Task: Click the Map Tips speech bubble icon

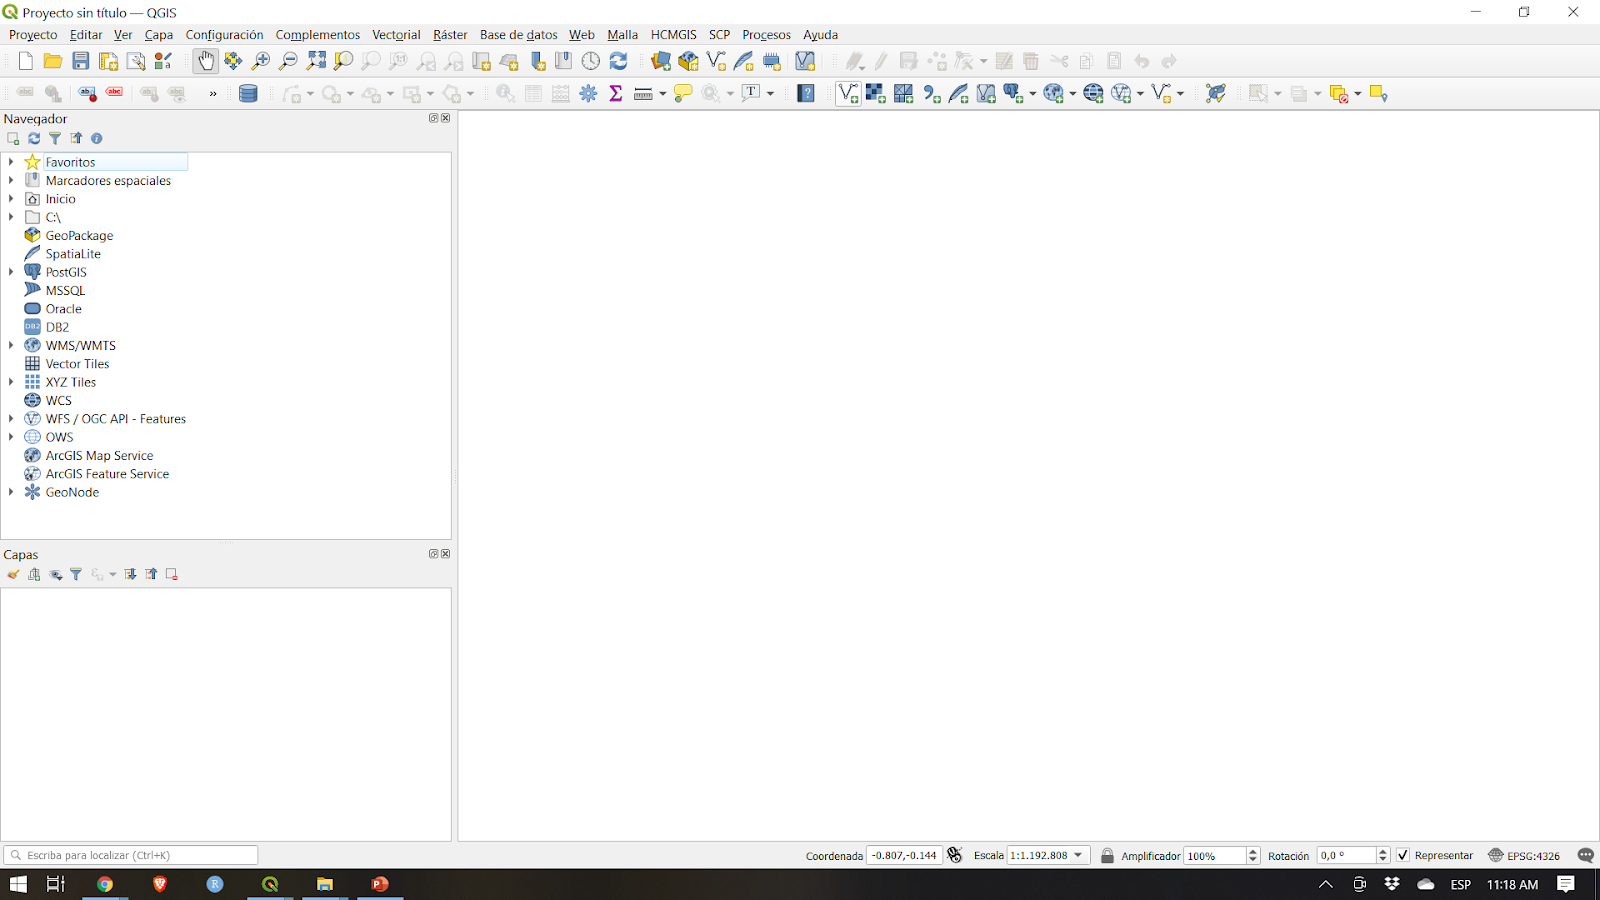Action: coord(683,93)
